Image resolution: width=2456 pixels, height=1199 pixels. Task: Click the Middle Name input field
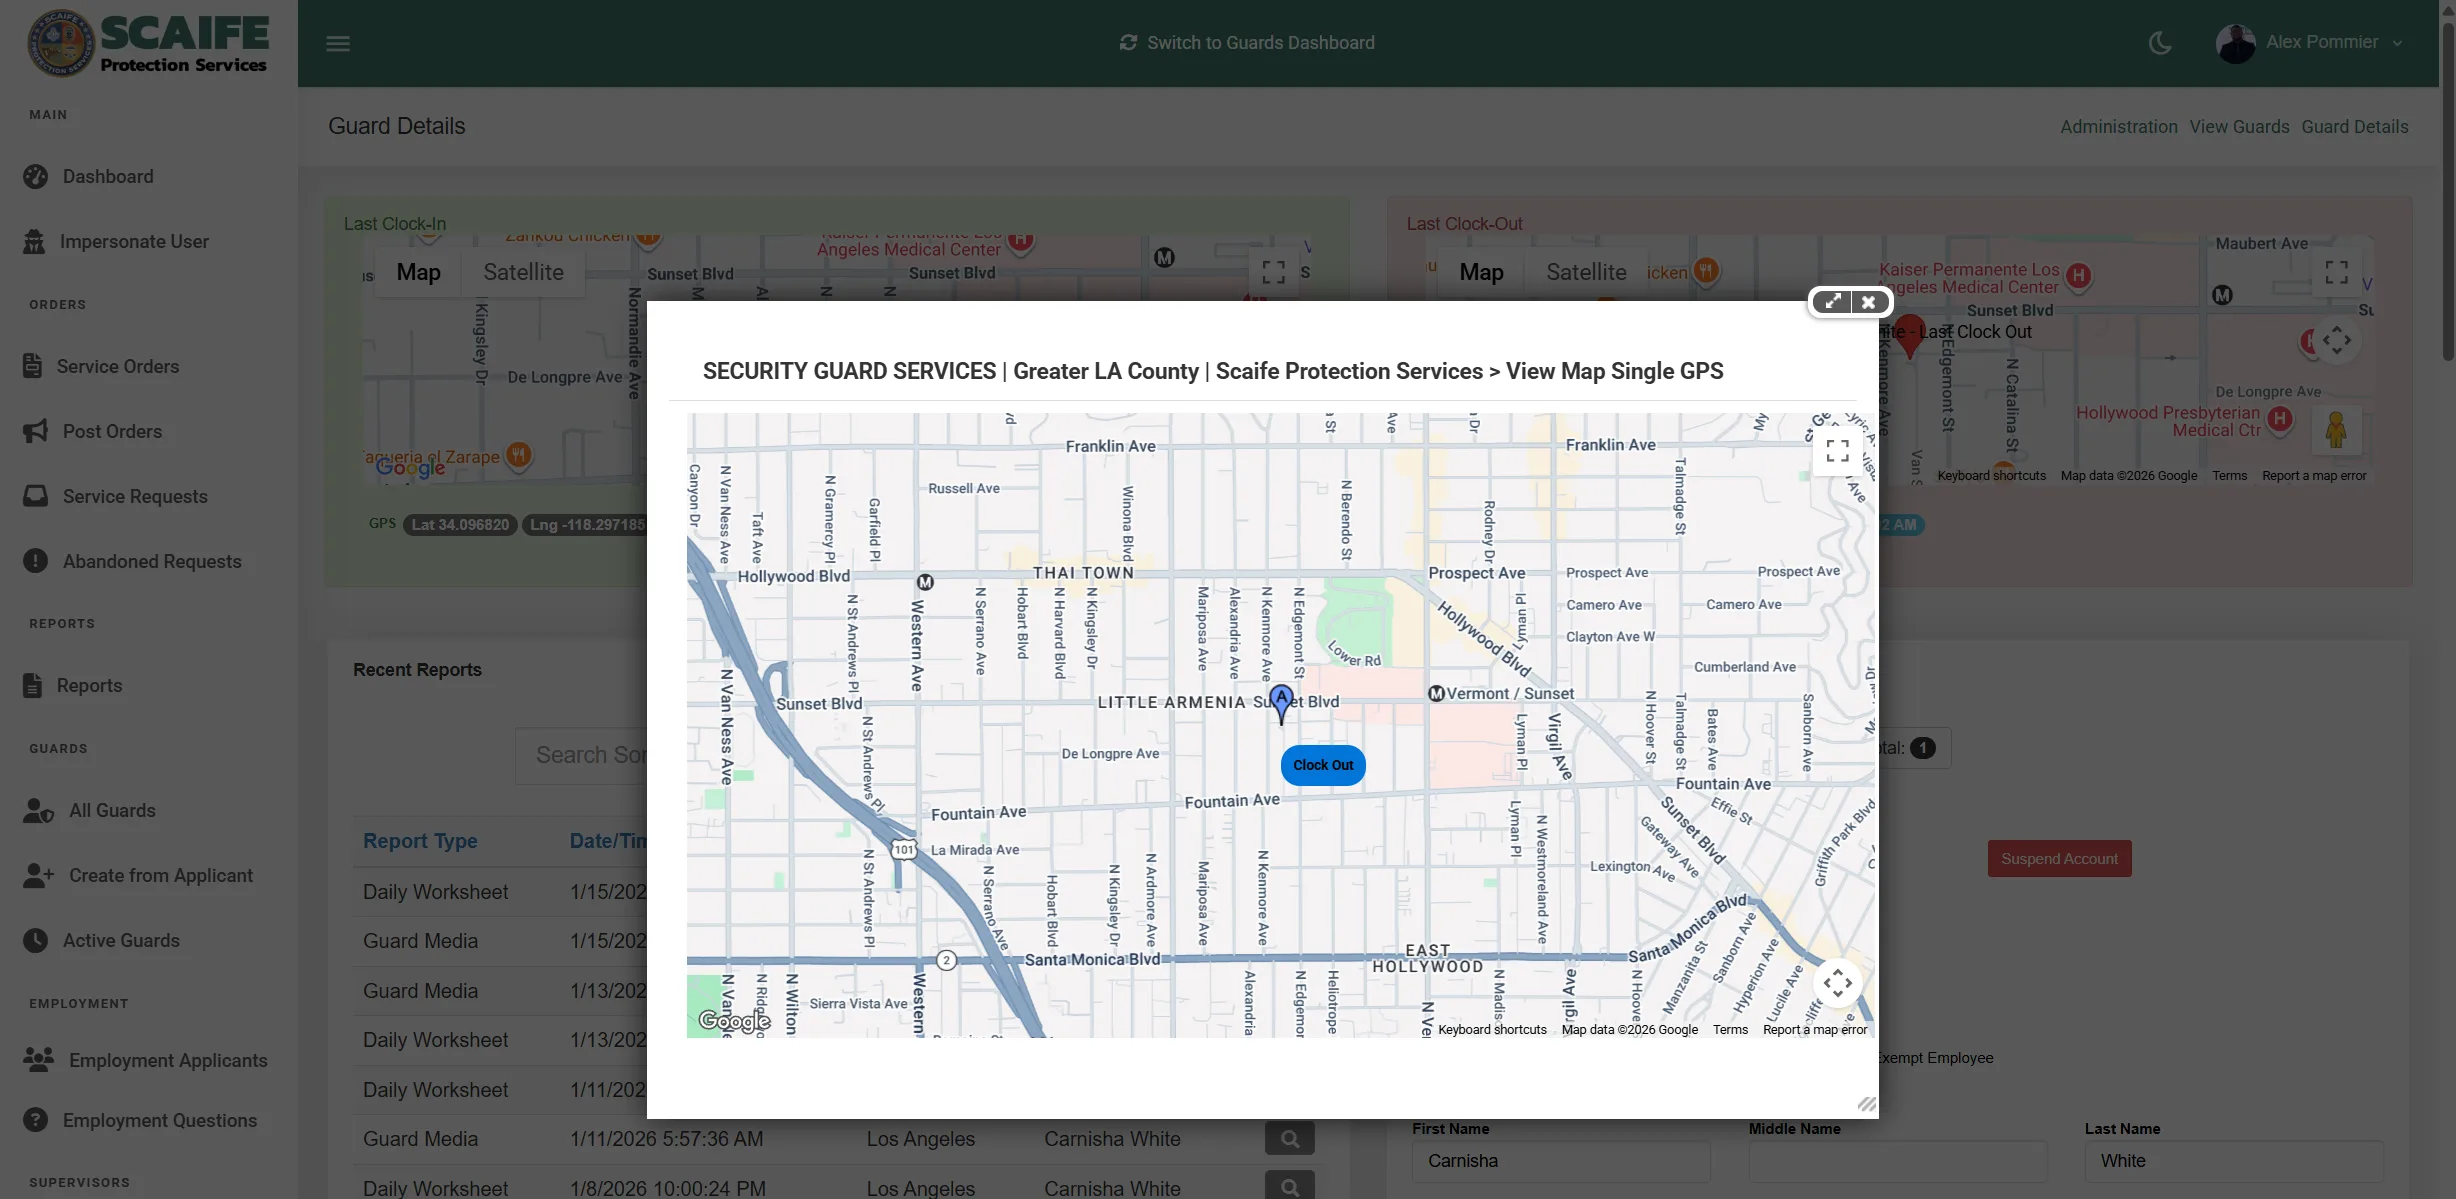pyautogui.click(x=1898, y=1161)
